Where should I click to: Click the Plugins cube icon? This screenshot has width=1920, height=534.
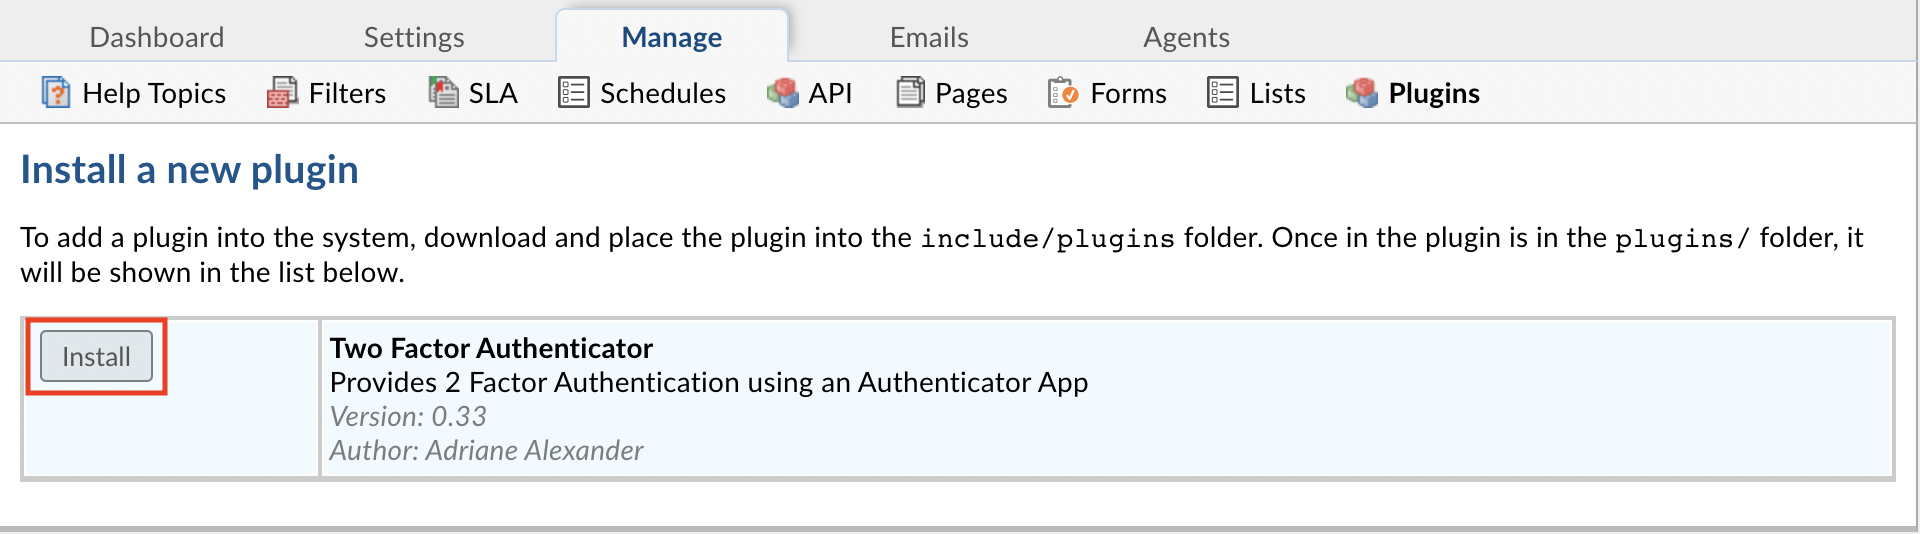tap(1362, 92)
